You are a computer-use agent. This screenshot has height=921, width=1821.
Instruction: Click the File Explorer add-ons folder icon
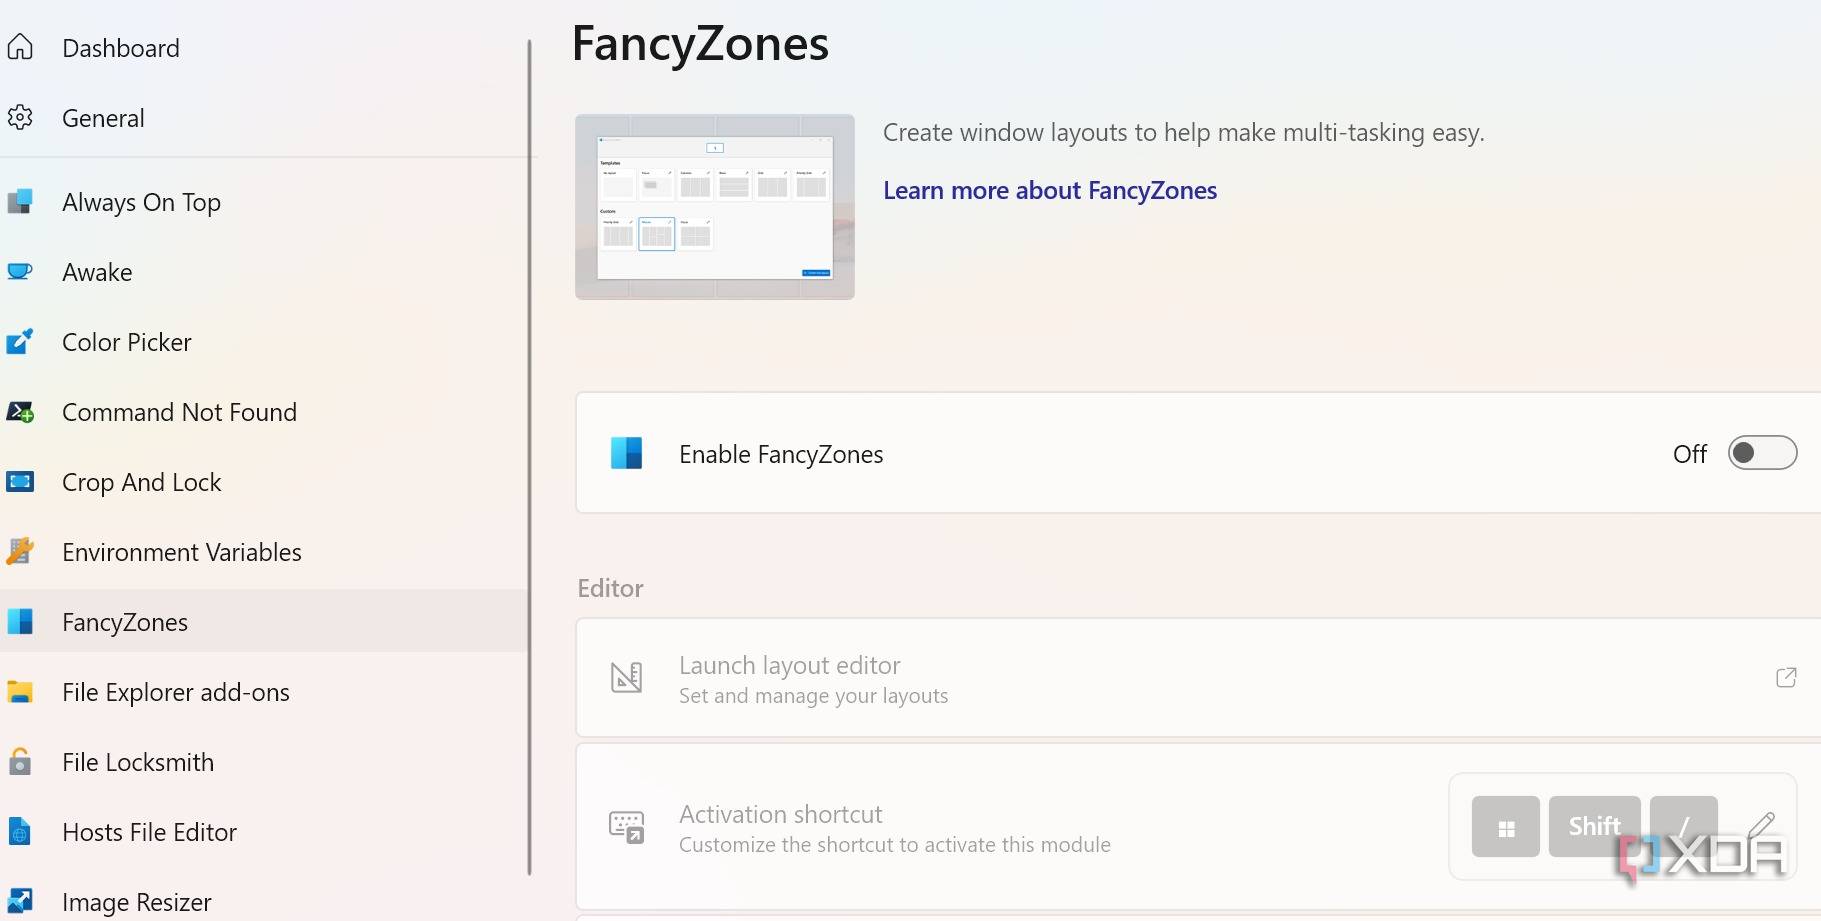click(x=20, y=691)
